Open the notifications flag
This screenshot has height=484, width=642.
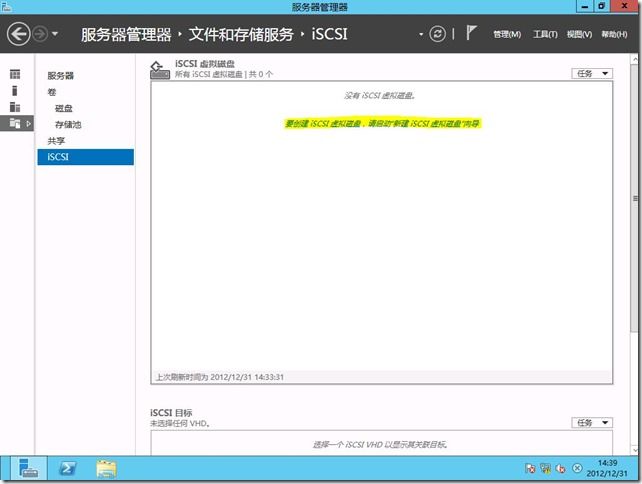pos(471,33)
